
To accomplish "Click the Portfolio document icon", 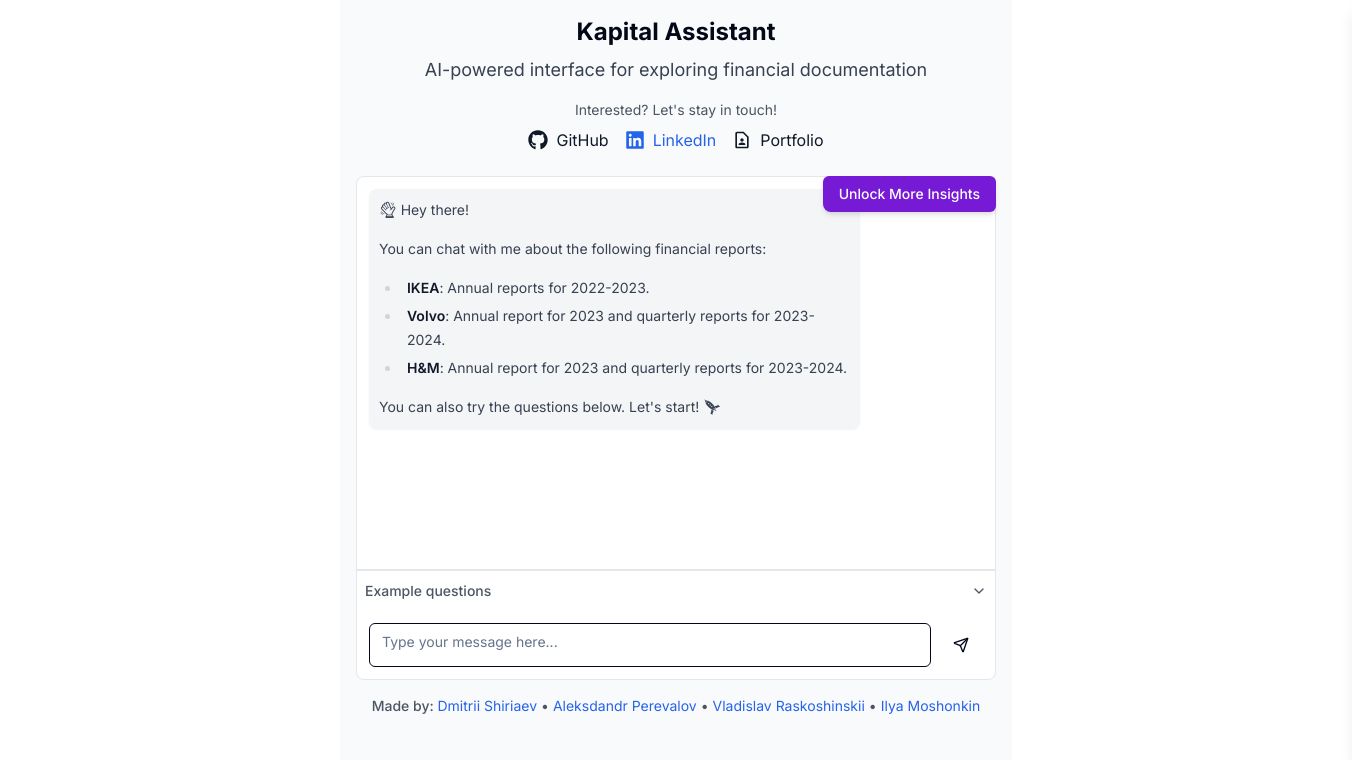I will point(742,140).
